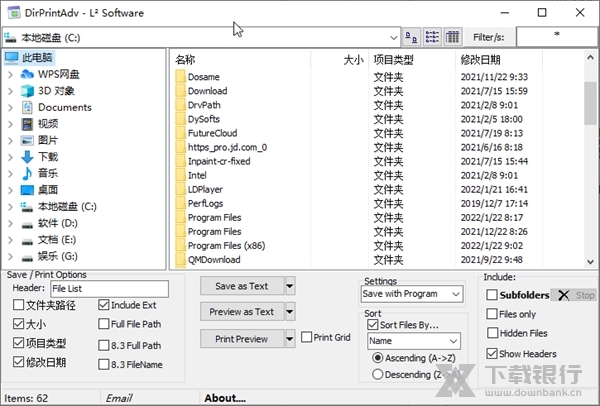This screenshot has height=406, width=600.
Task: Select the WPS网盘 item in tree
Action: click(58, 74)
